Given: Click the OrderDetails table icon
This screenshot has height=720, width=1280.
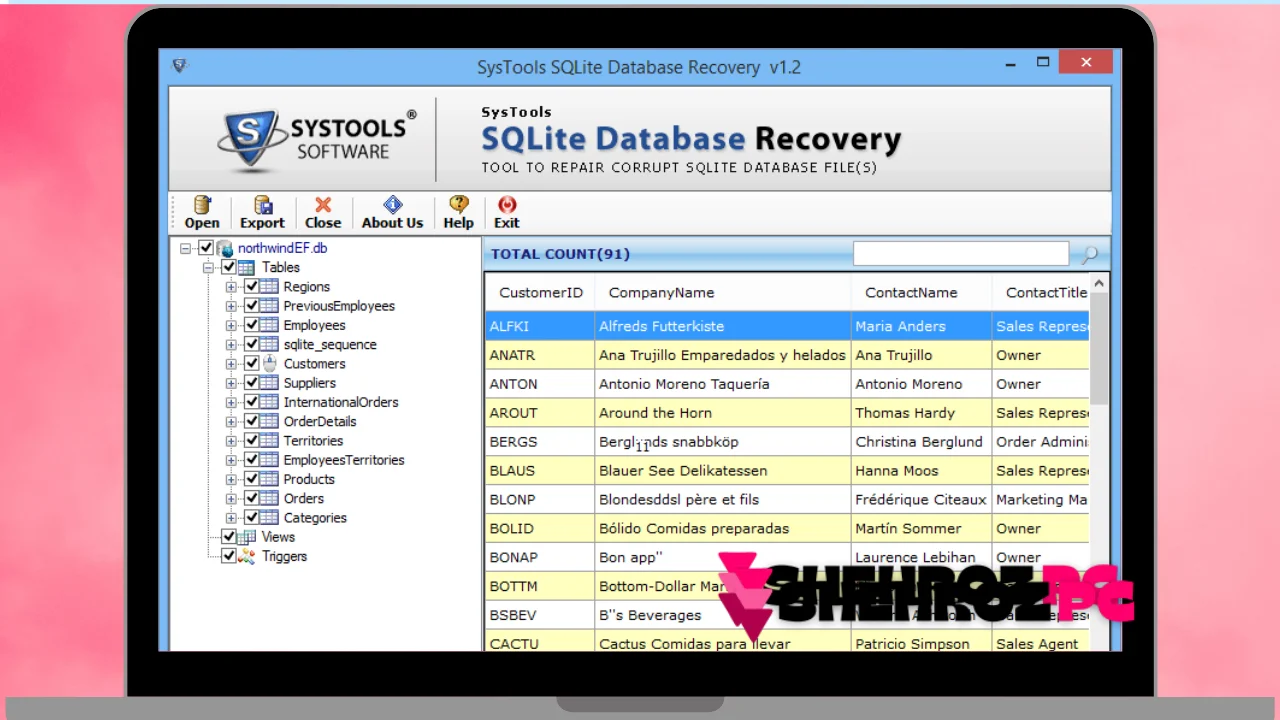Looking at the screenshot, I should click(269, 421).
